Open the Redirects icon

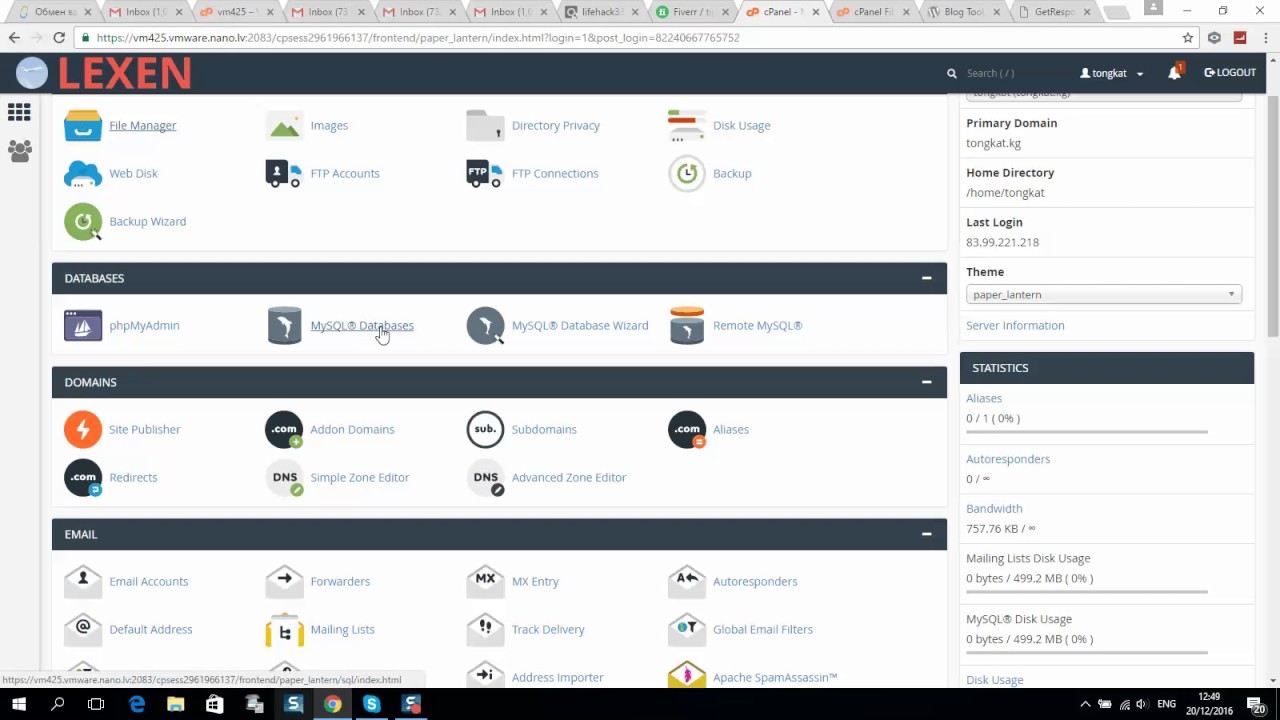tap(83, 477)
